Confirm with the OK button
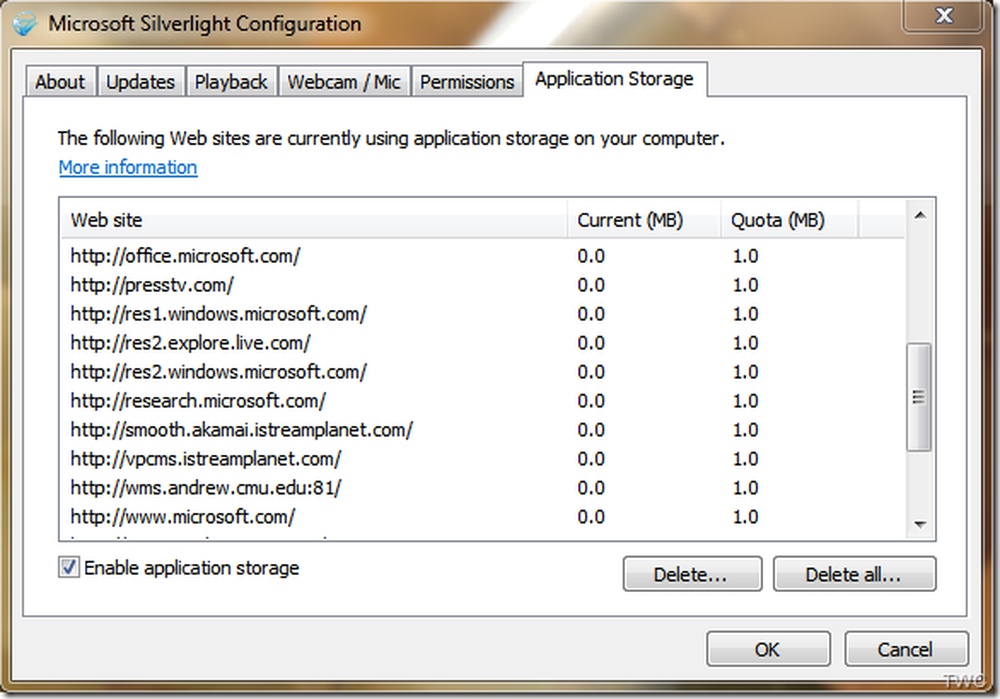1000x699 pixels. click(x=767, y=649)
